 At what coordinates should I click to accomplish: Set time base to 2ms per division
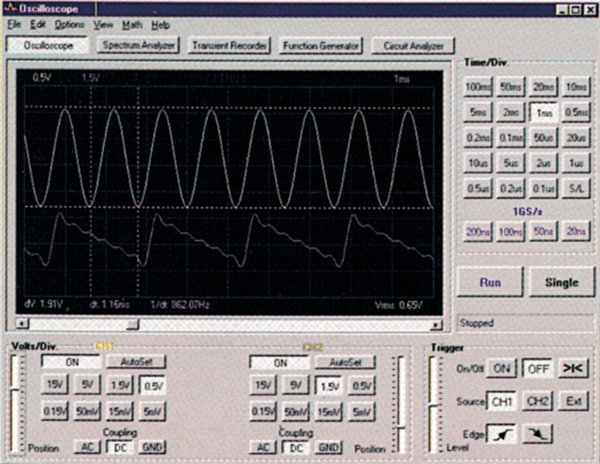click(x=511, y=113)
